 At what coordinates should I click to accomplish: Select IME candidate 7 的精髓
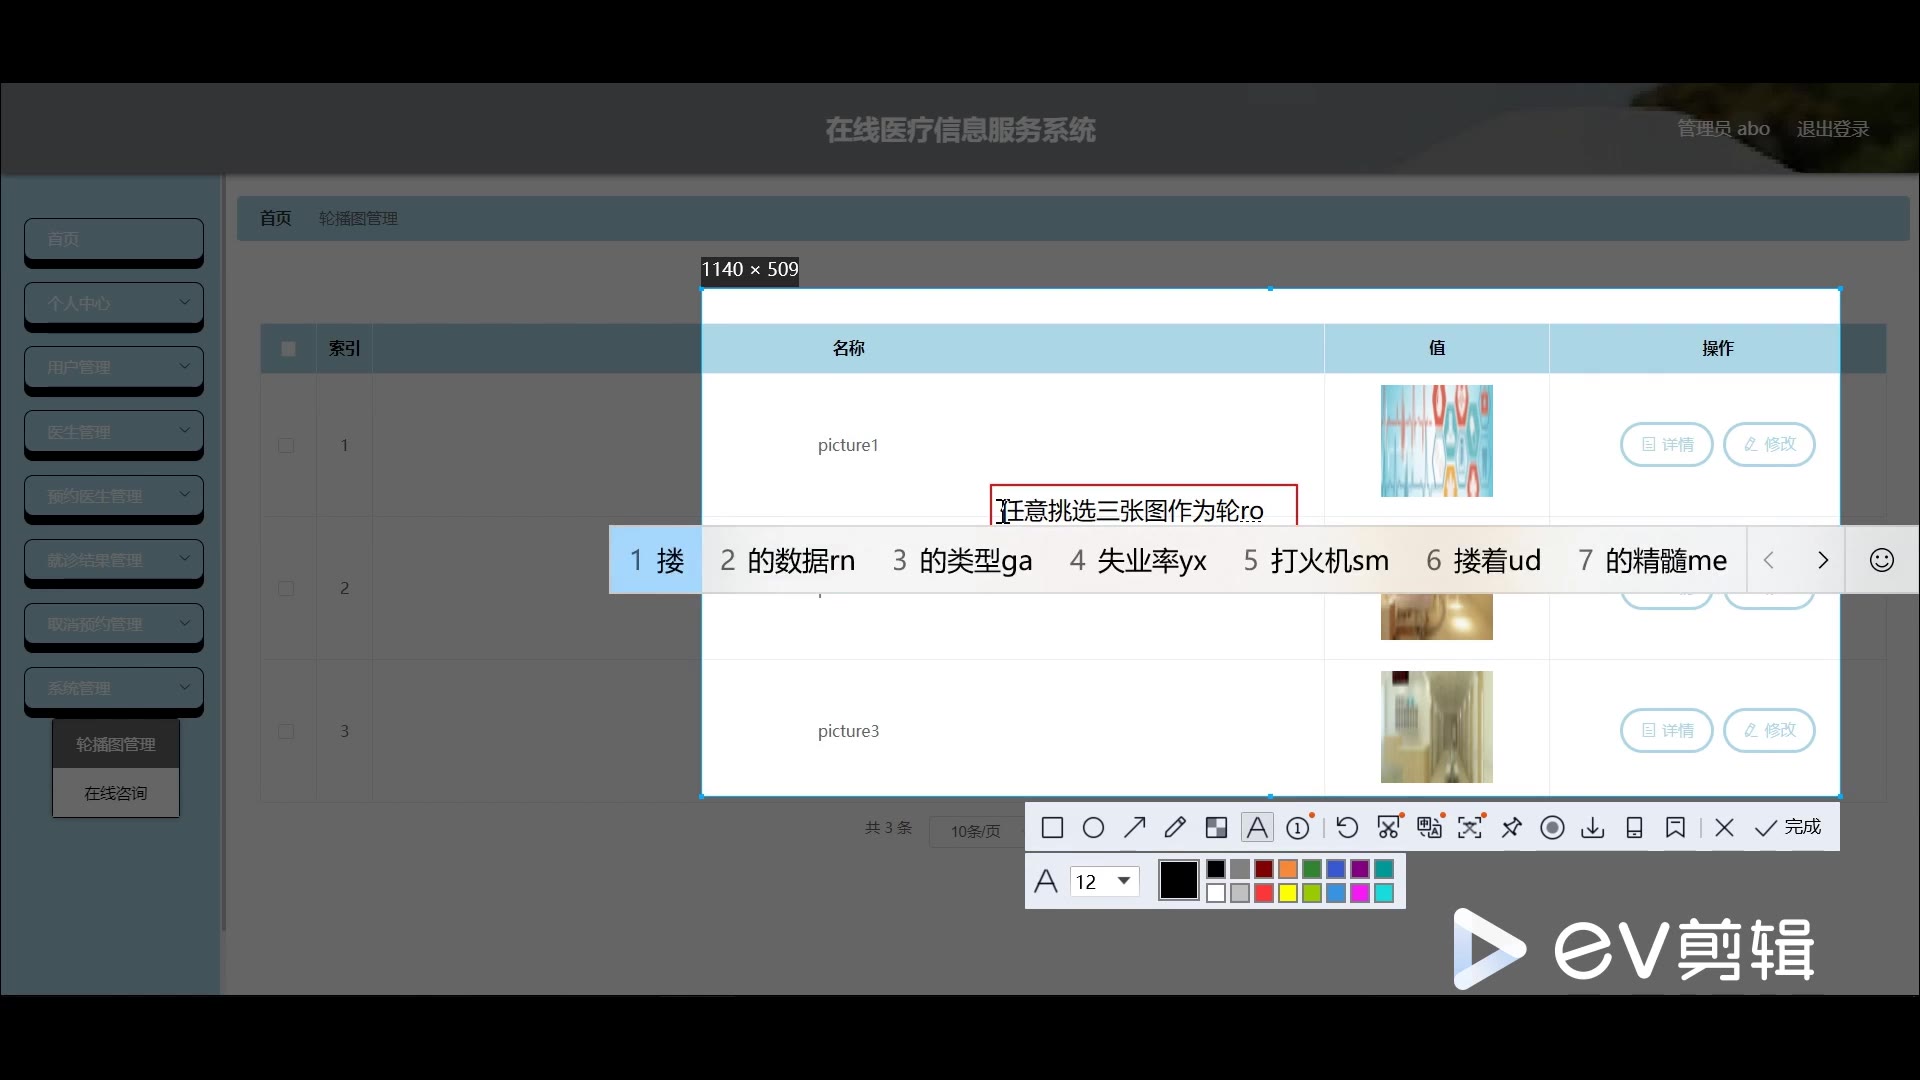[1652, 560]
